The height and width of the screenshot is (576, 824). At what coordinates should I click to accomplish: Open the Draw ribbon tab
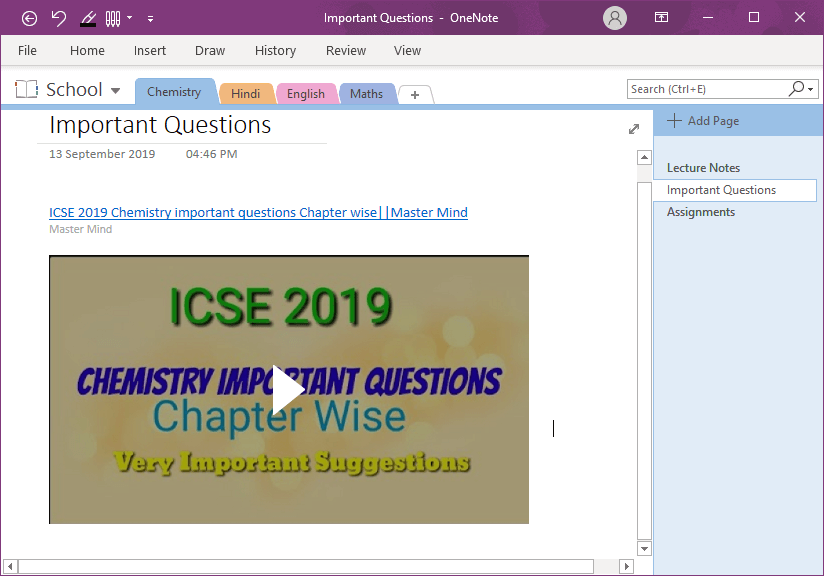tap(210, 50)
